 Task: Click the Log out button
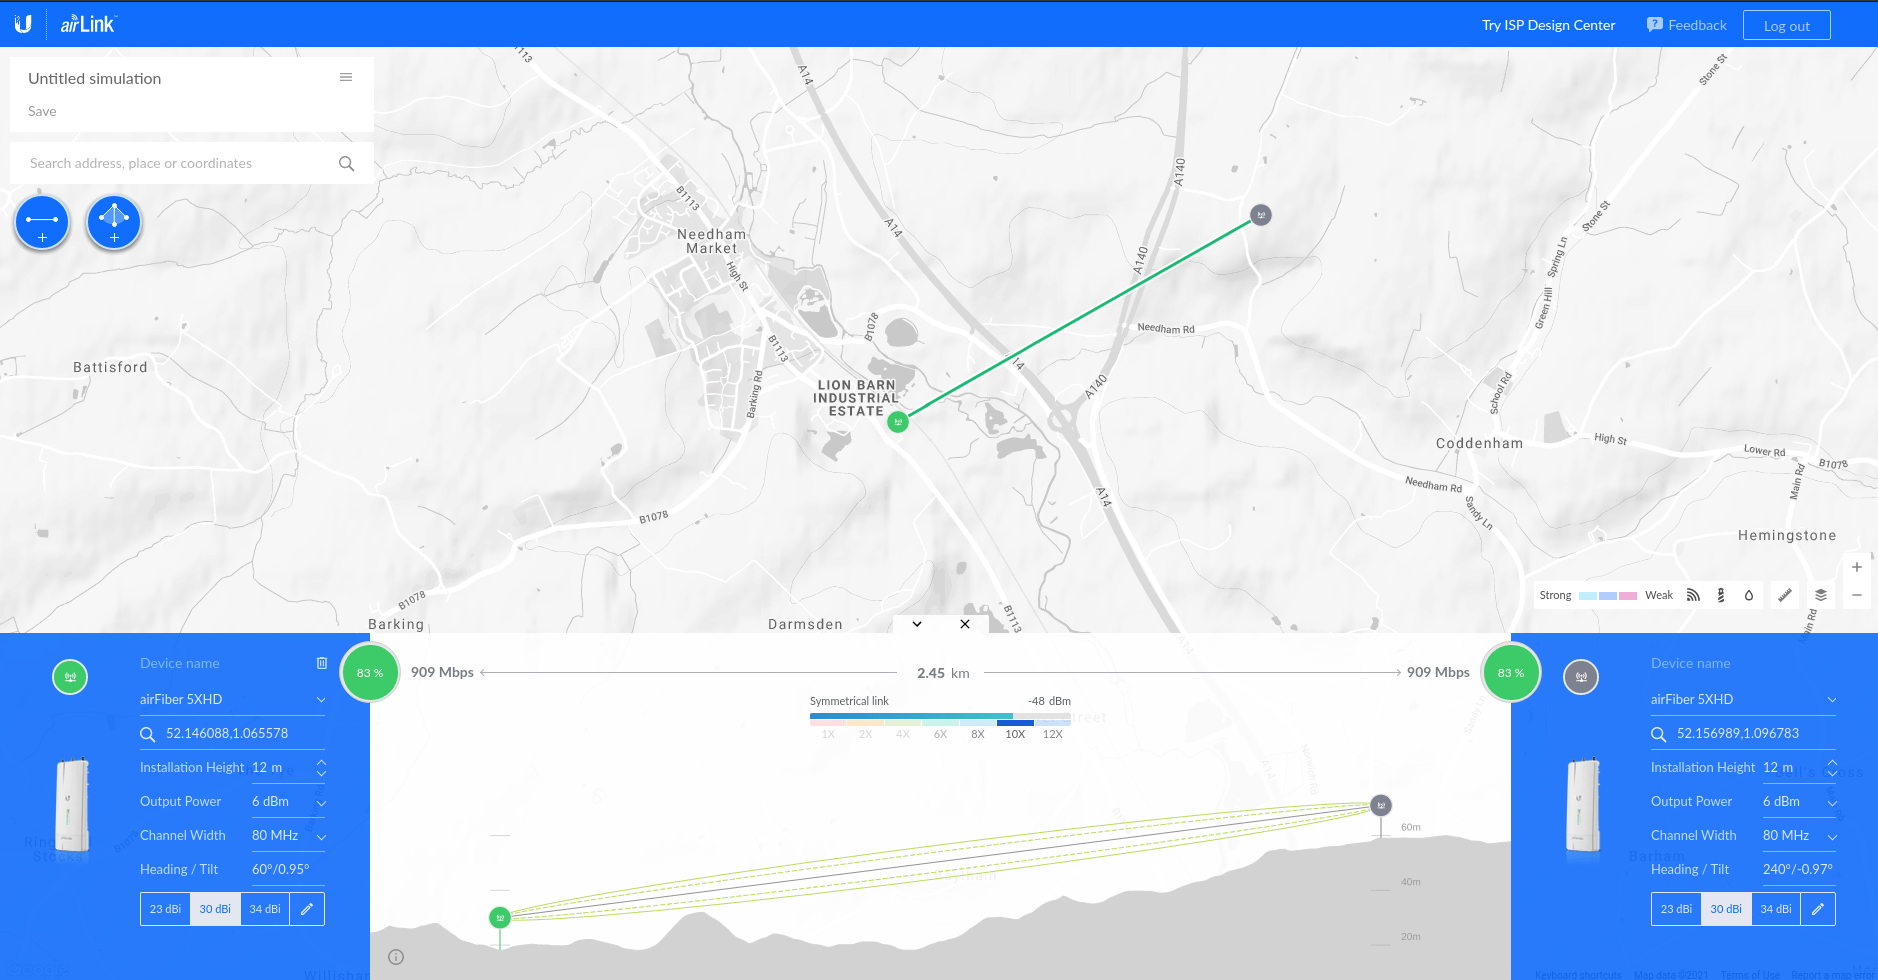(1786, 25)
